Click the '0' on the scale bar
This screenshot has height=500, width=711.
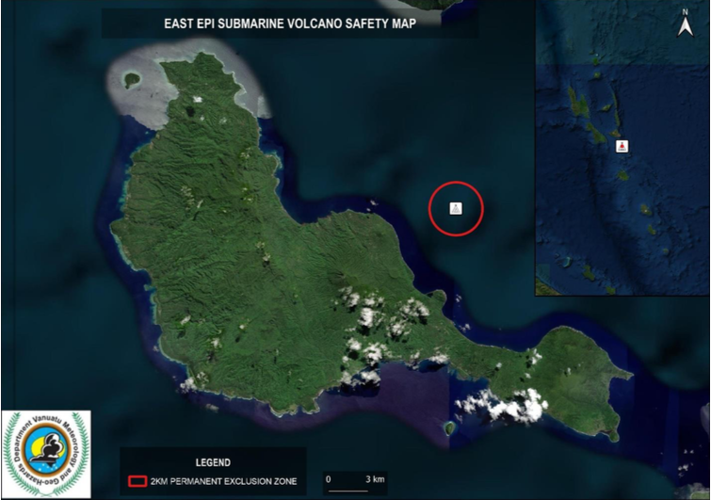pyautogui.click(x=328, y=479)
